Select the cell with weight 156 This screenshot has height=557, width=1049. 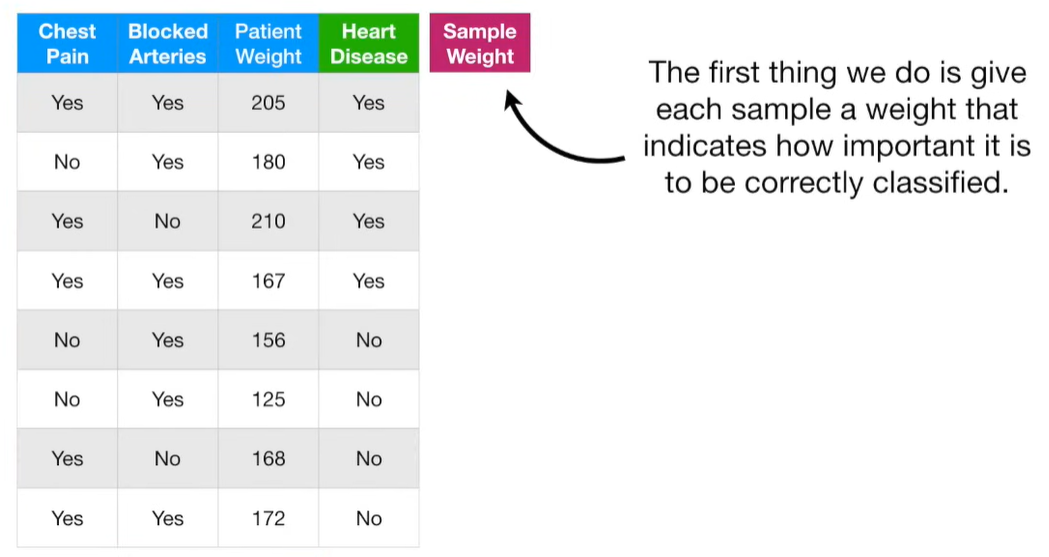click(268, 340)
